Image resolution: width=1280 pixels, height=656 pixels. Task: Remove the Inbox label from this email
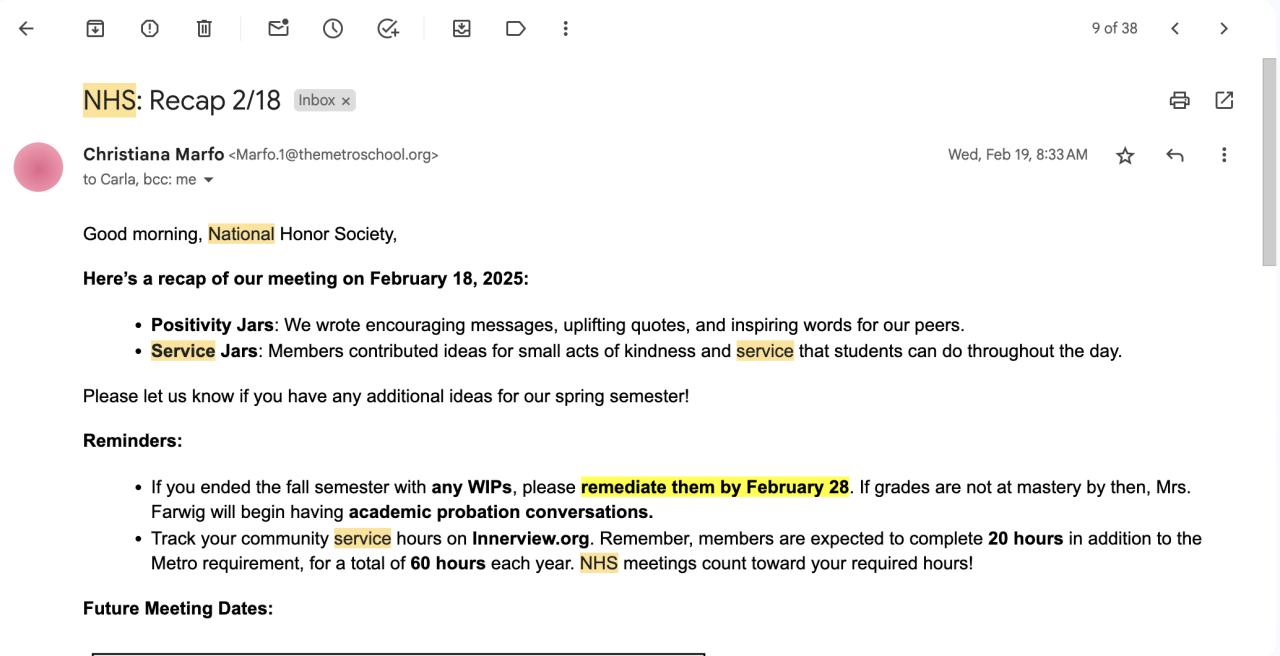coord(346,101)
